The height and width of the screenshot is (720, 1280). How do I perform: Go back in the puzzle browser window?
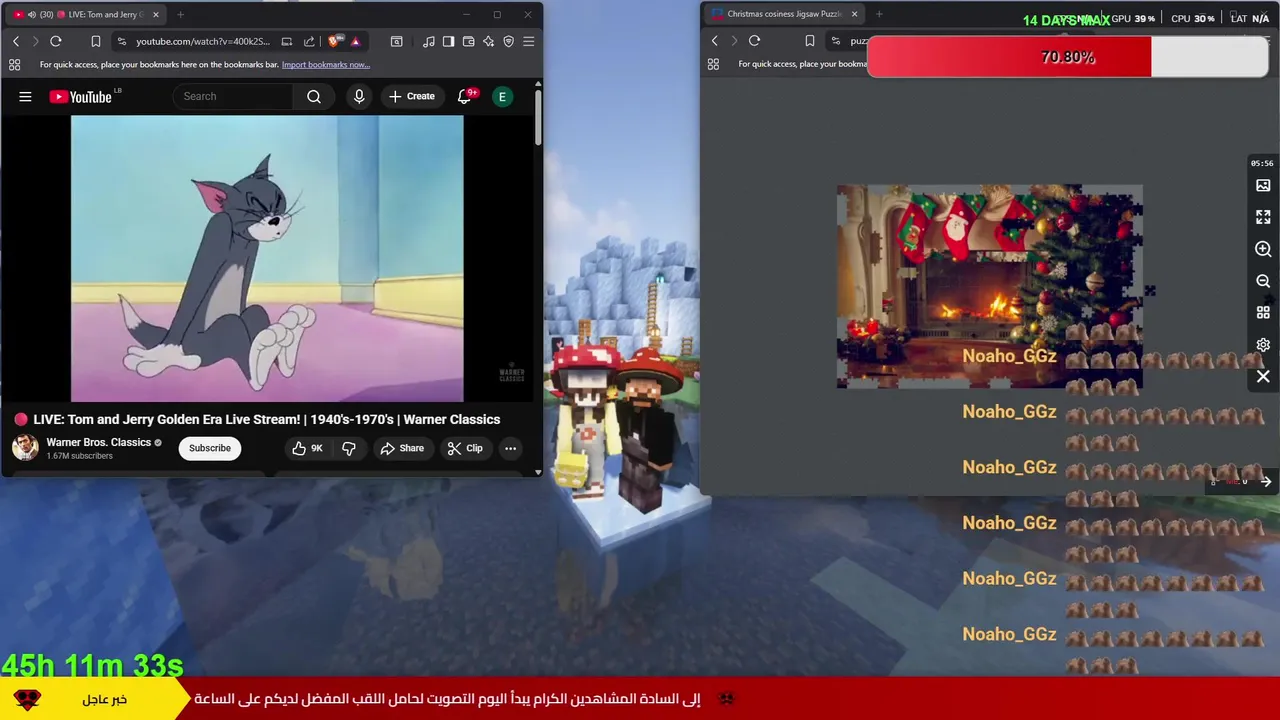pyautogui.click(x=714, y=40)
